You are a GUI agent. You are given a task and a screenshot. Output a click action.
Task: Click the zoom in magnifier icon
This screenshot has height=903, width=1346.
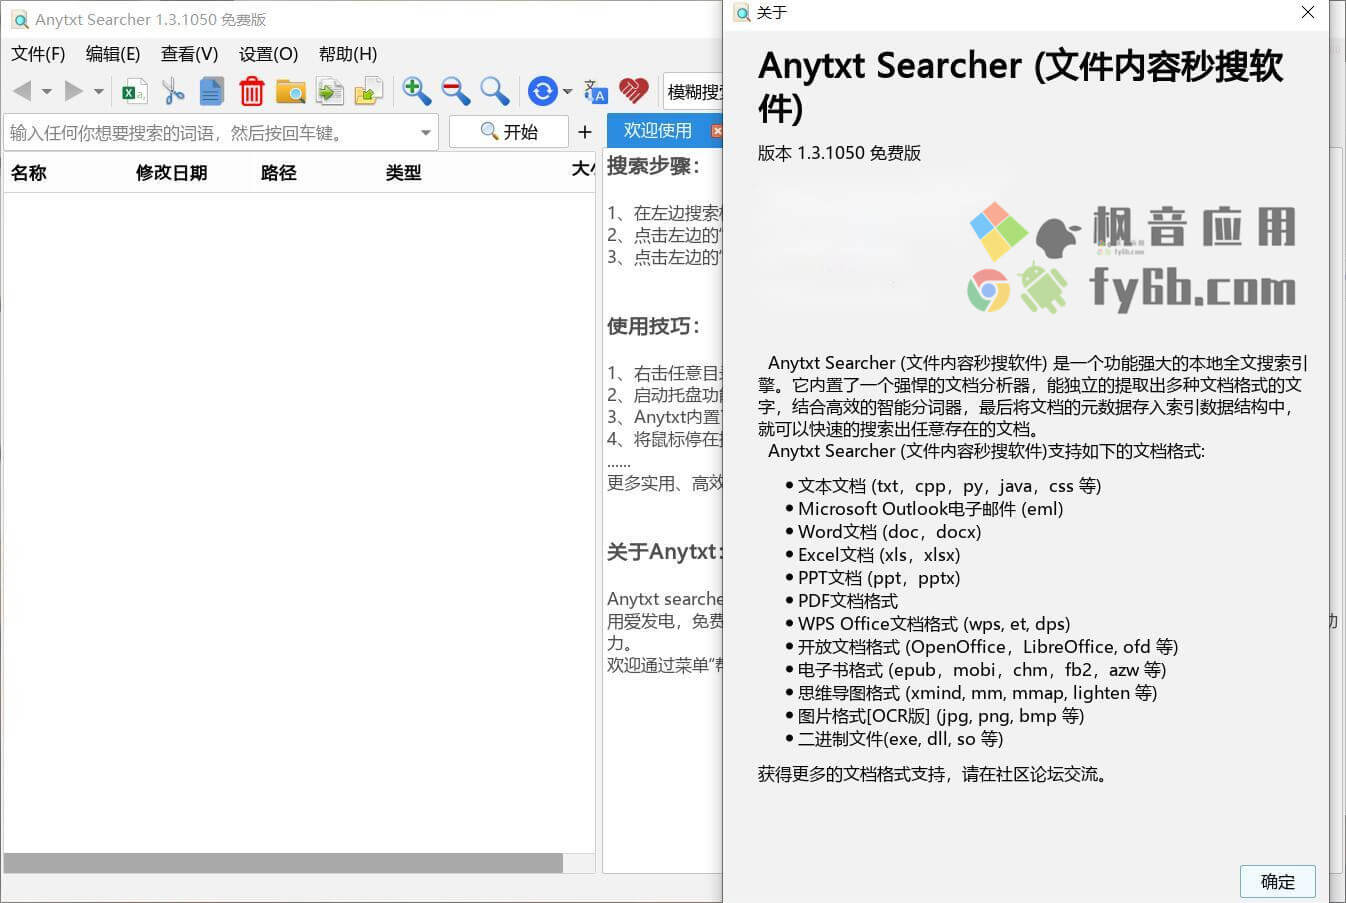[x=416, y=92]
